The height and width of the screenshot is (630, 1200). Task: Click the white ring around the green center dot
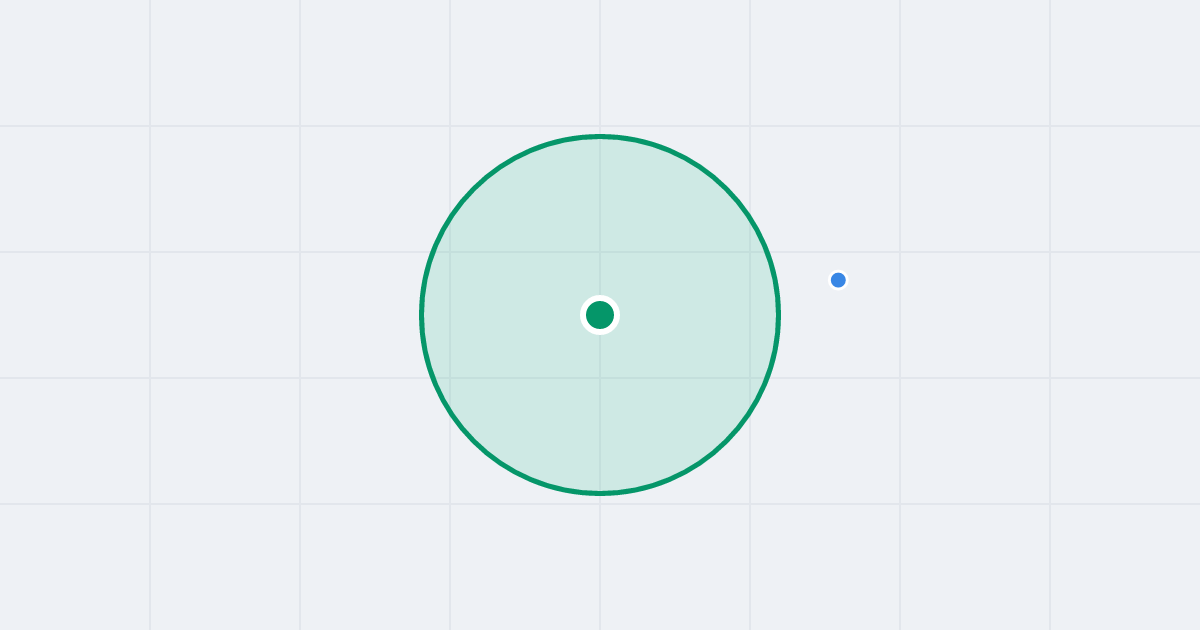(x=600, y=297)
